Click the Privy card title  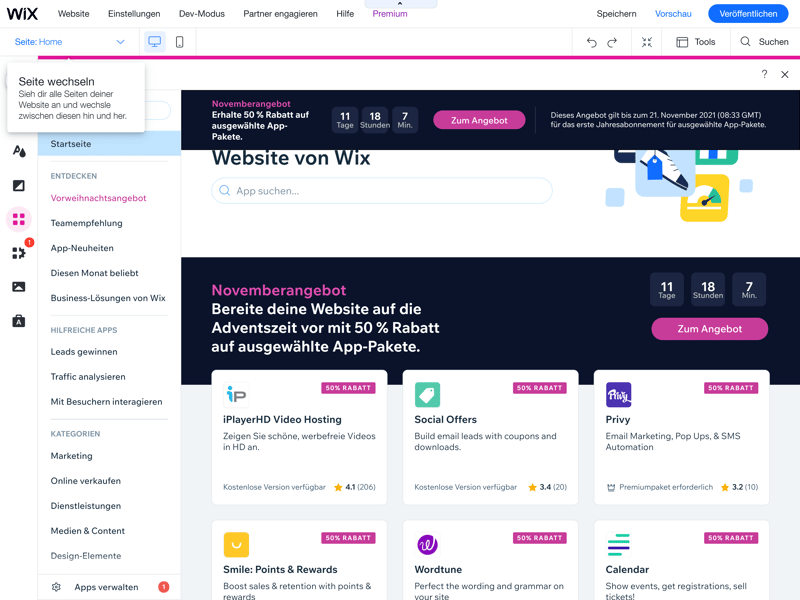point(618,419)
